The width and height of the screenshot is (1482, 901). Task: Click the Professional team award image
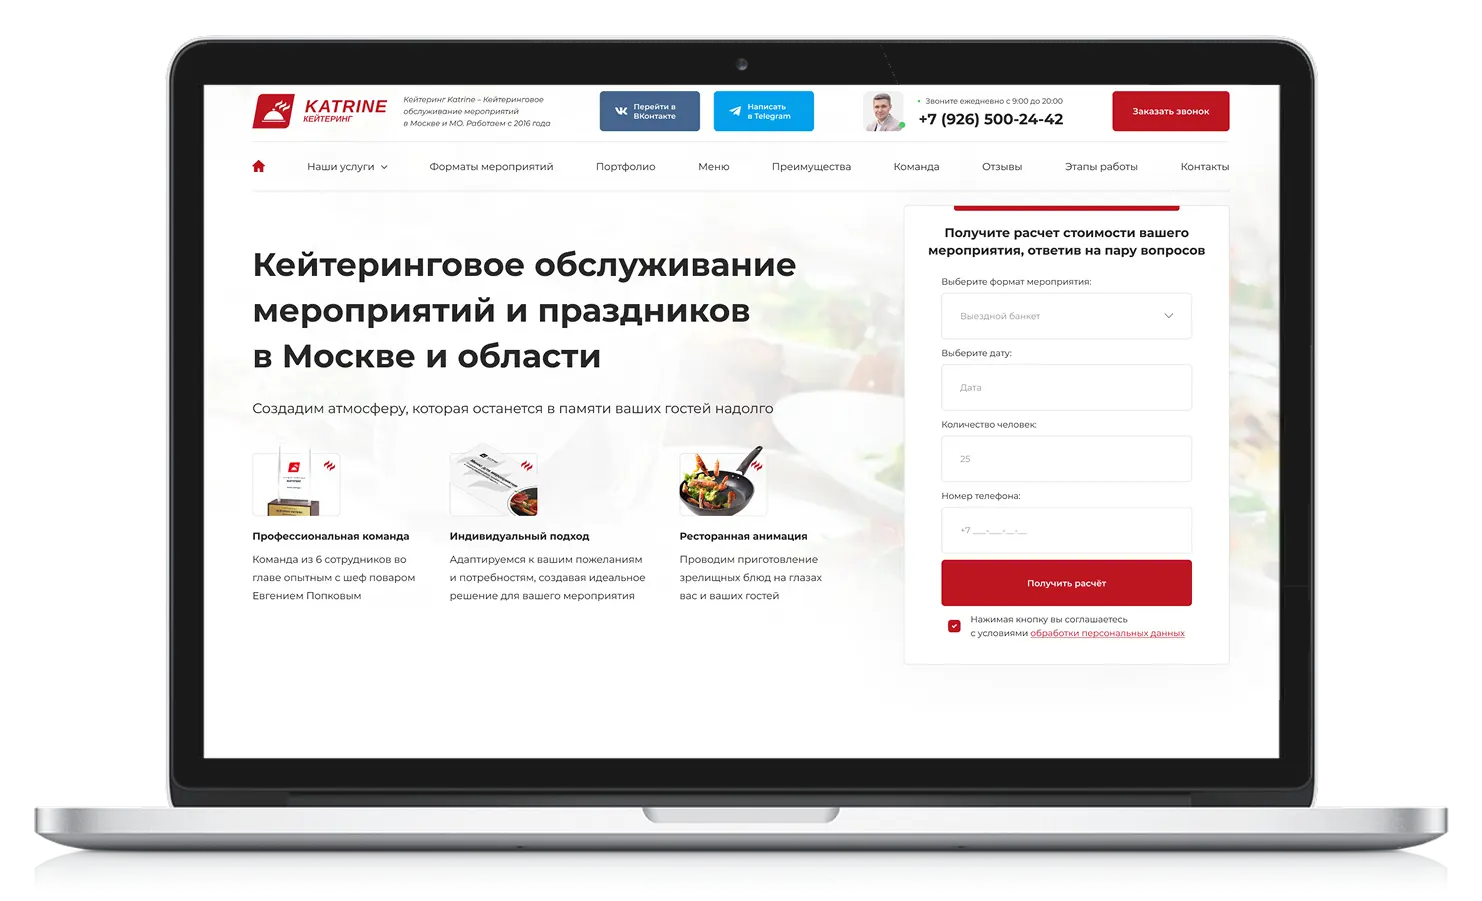[296, 484]
